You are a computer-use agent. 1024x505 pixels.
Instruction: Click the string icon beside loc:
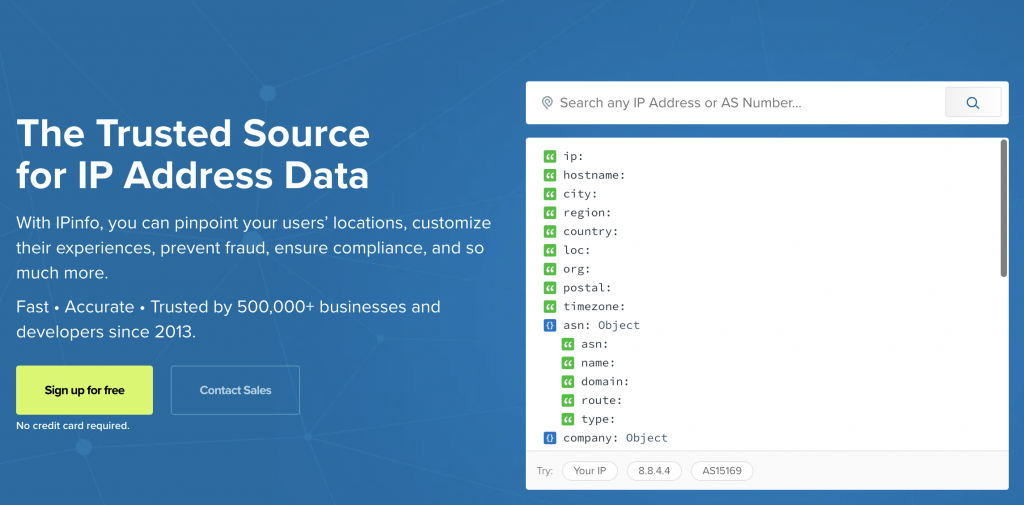[549, 250]
